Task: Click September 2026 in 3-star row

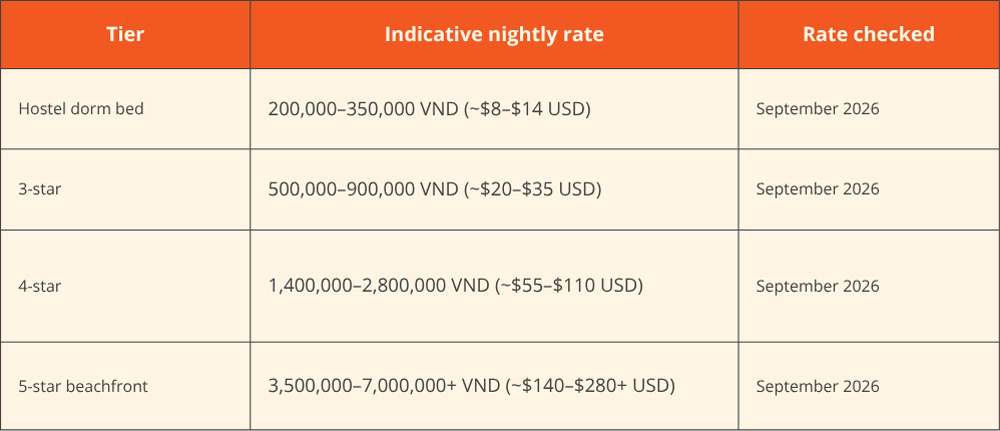Action: pos(818,189)
